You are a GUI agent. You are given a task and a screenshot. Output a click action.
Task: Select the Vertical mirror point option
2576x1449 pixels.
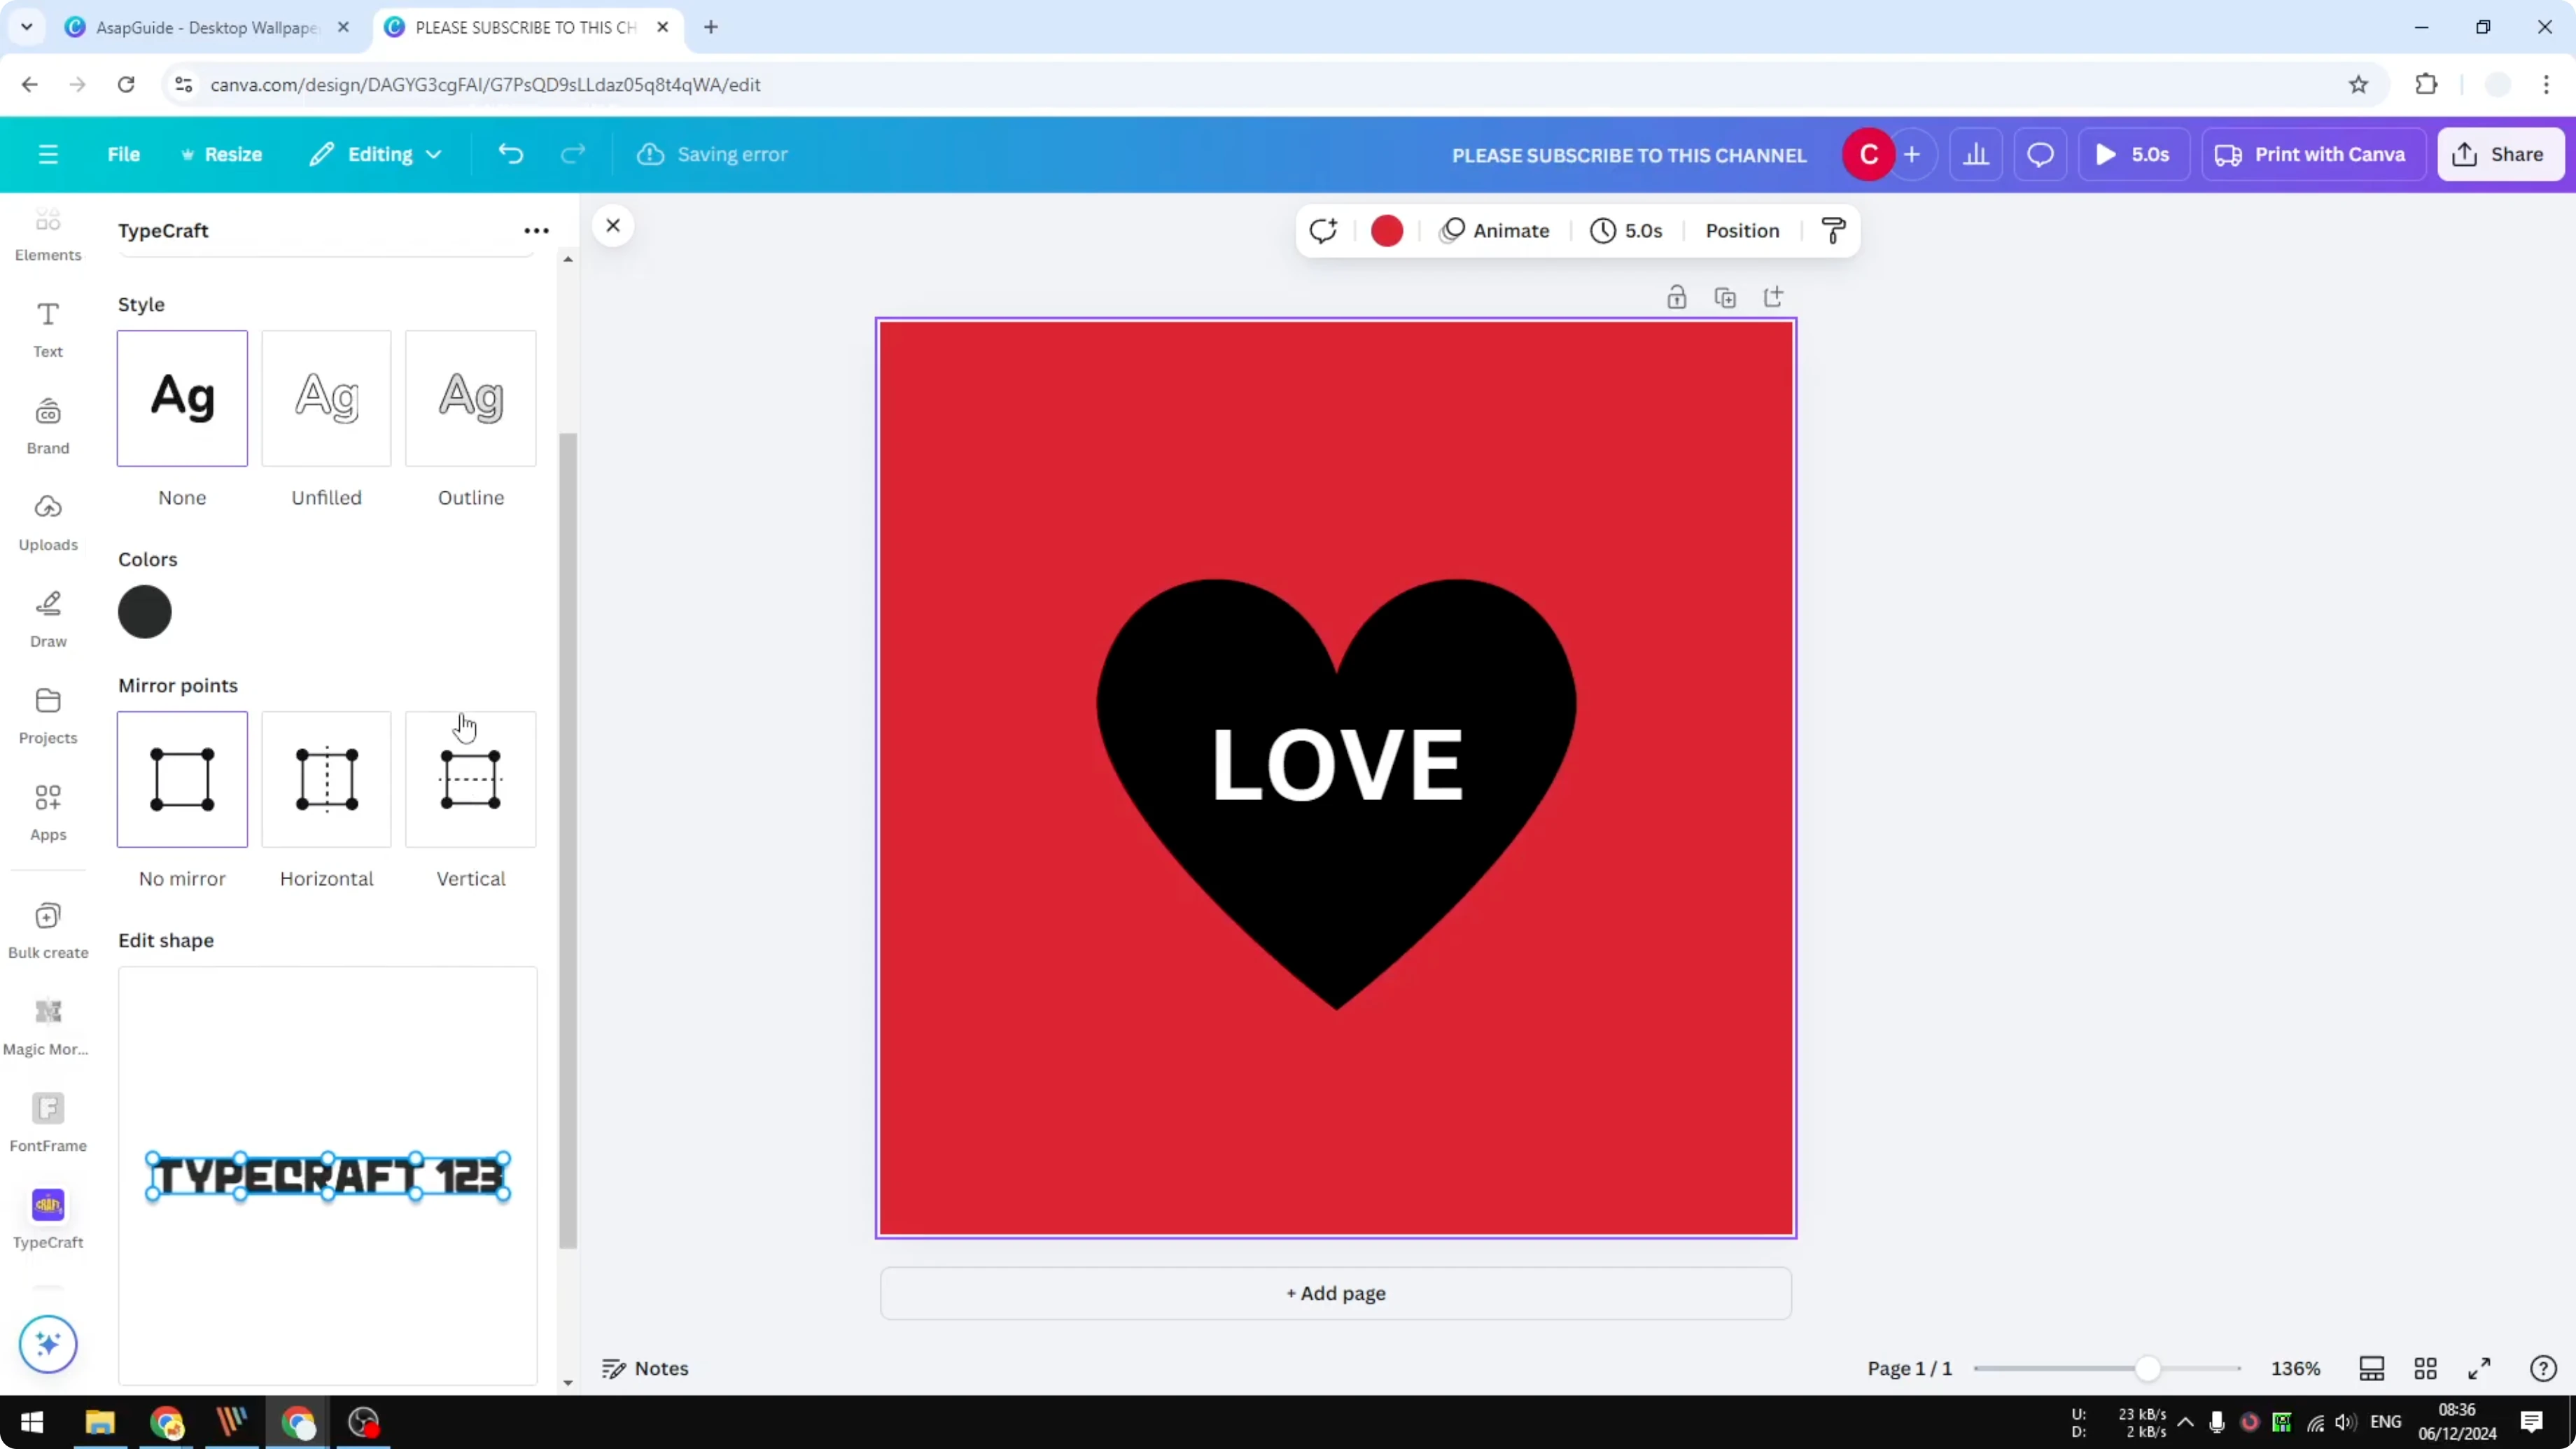click(470, 780)
